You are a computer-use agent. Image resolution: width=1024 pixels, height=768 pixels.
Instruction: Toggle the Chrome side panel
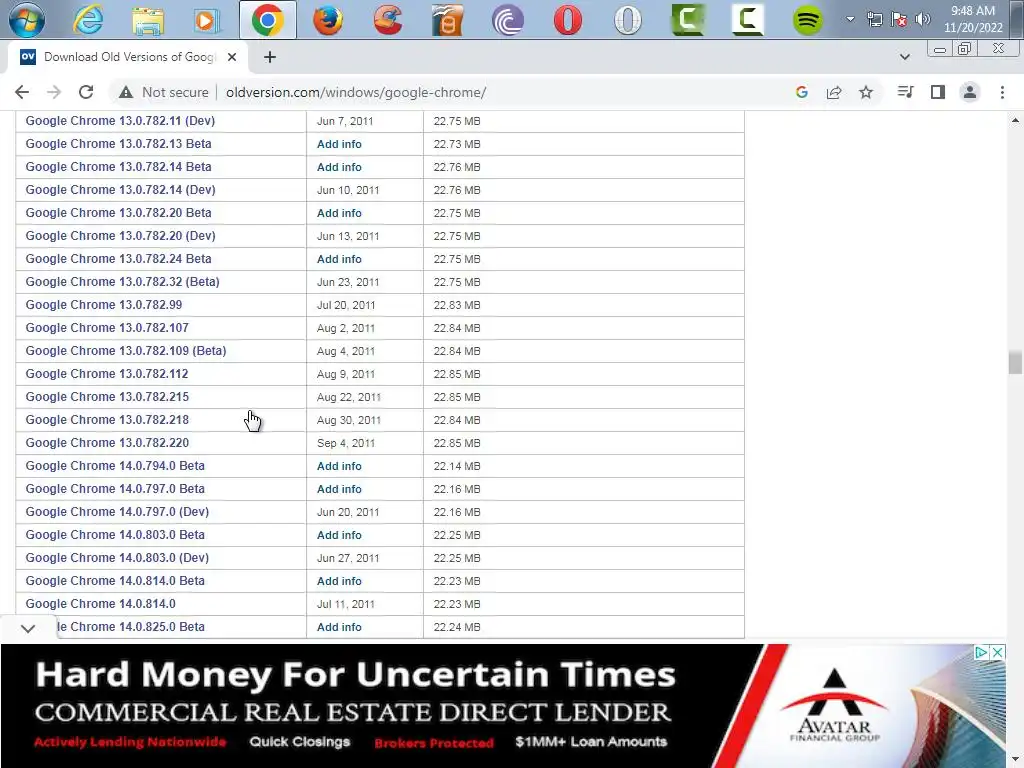click(938, 92)
